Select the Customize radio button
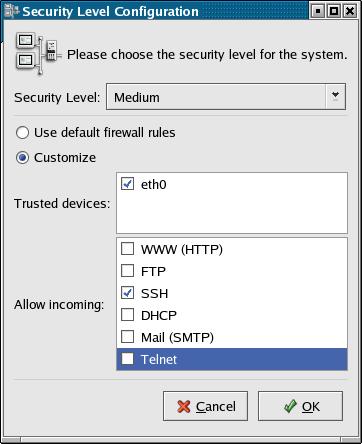362x444 pixels. tap(23, 158)
